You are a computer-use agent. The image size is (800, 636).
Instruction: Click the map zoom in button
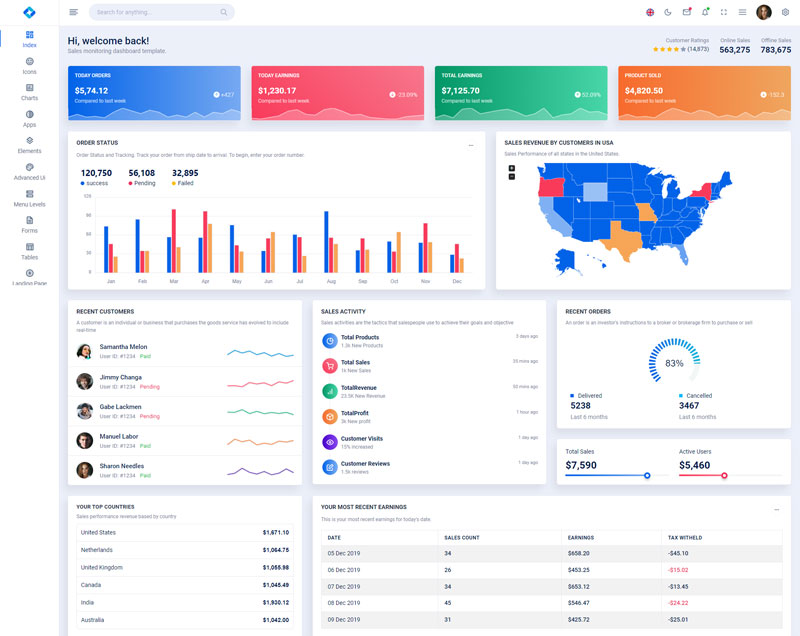point(512,168)
